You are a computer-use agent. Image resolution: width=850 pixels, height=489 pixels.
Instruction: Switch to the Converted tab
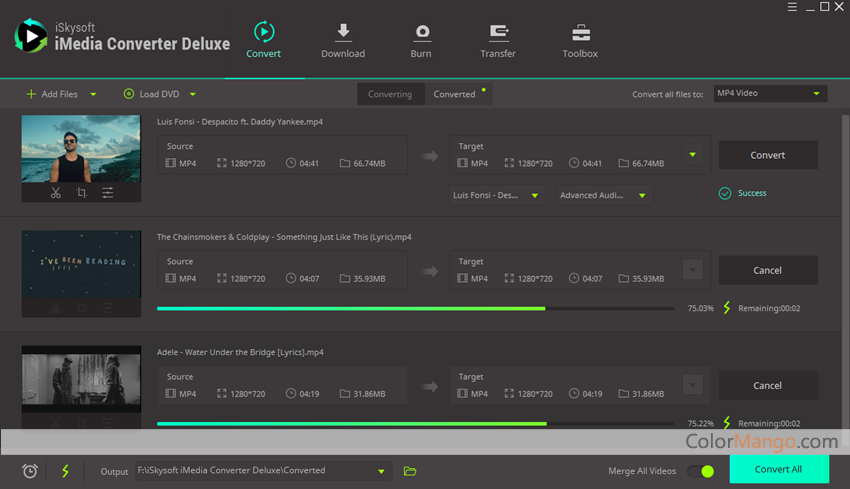tap(458, 94)
